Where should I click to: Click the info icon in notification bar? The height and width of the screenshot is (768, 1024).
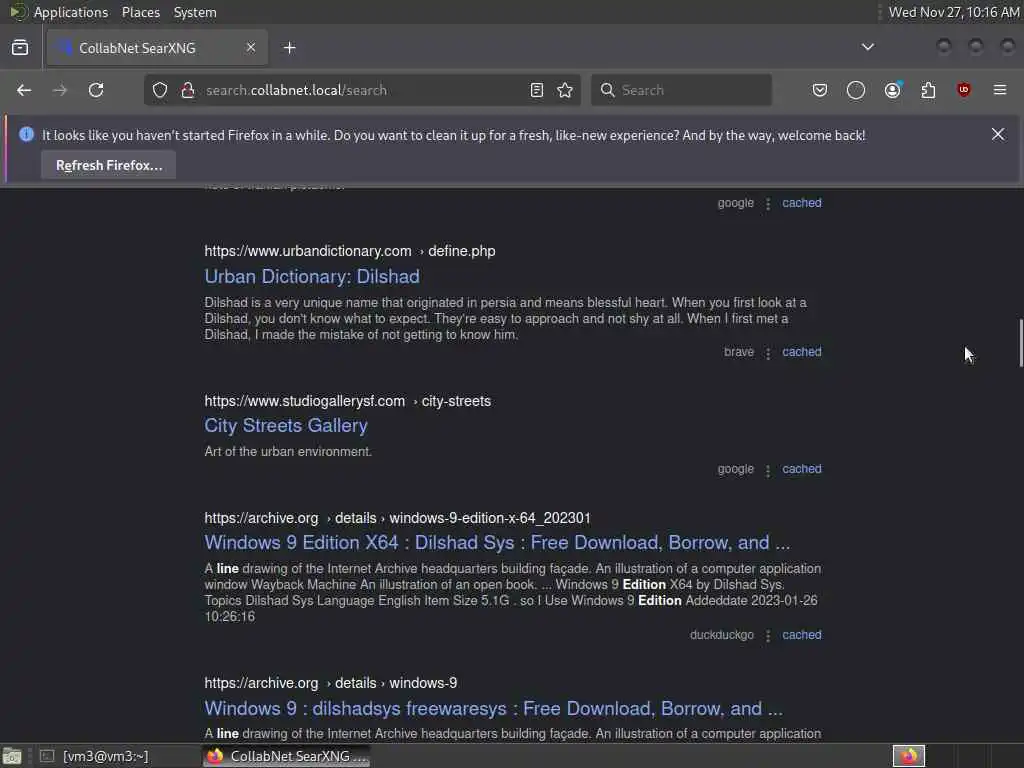27,135
